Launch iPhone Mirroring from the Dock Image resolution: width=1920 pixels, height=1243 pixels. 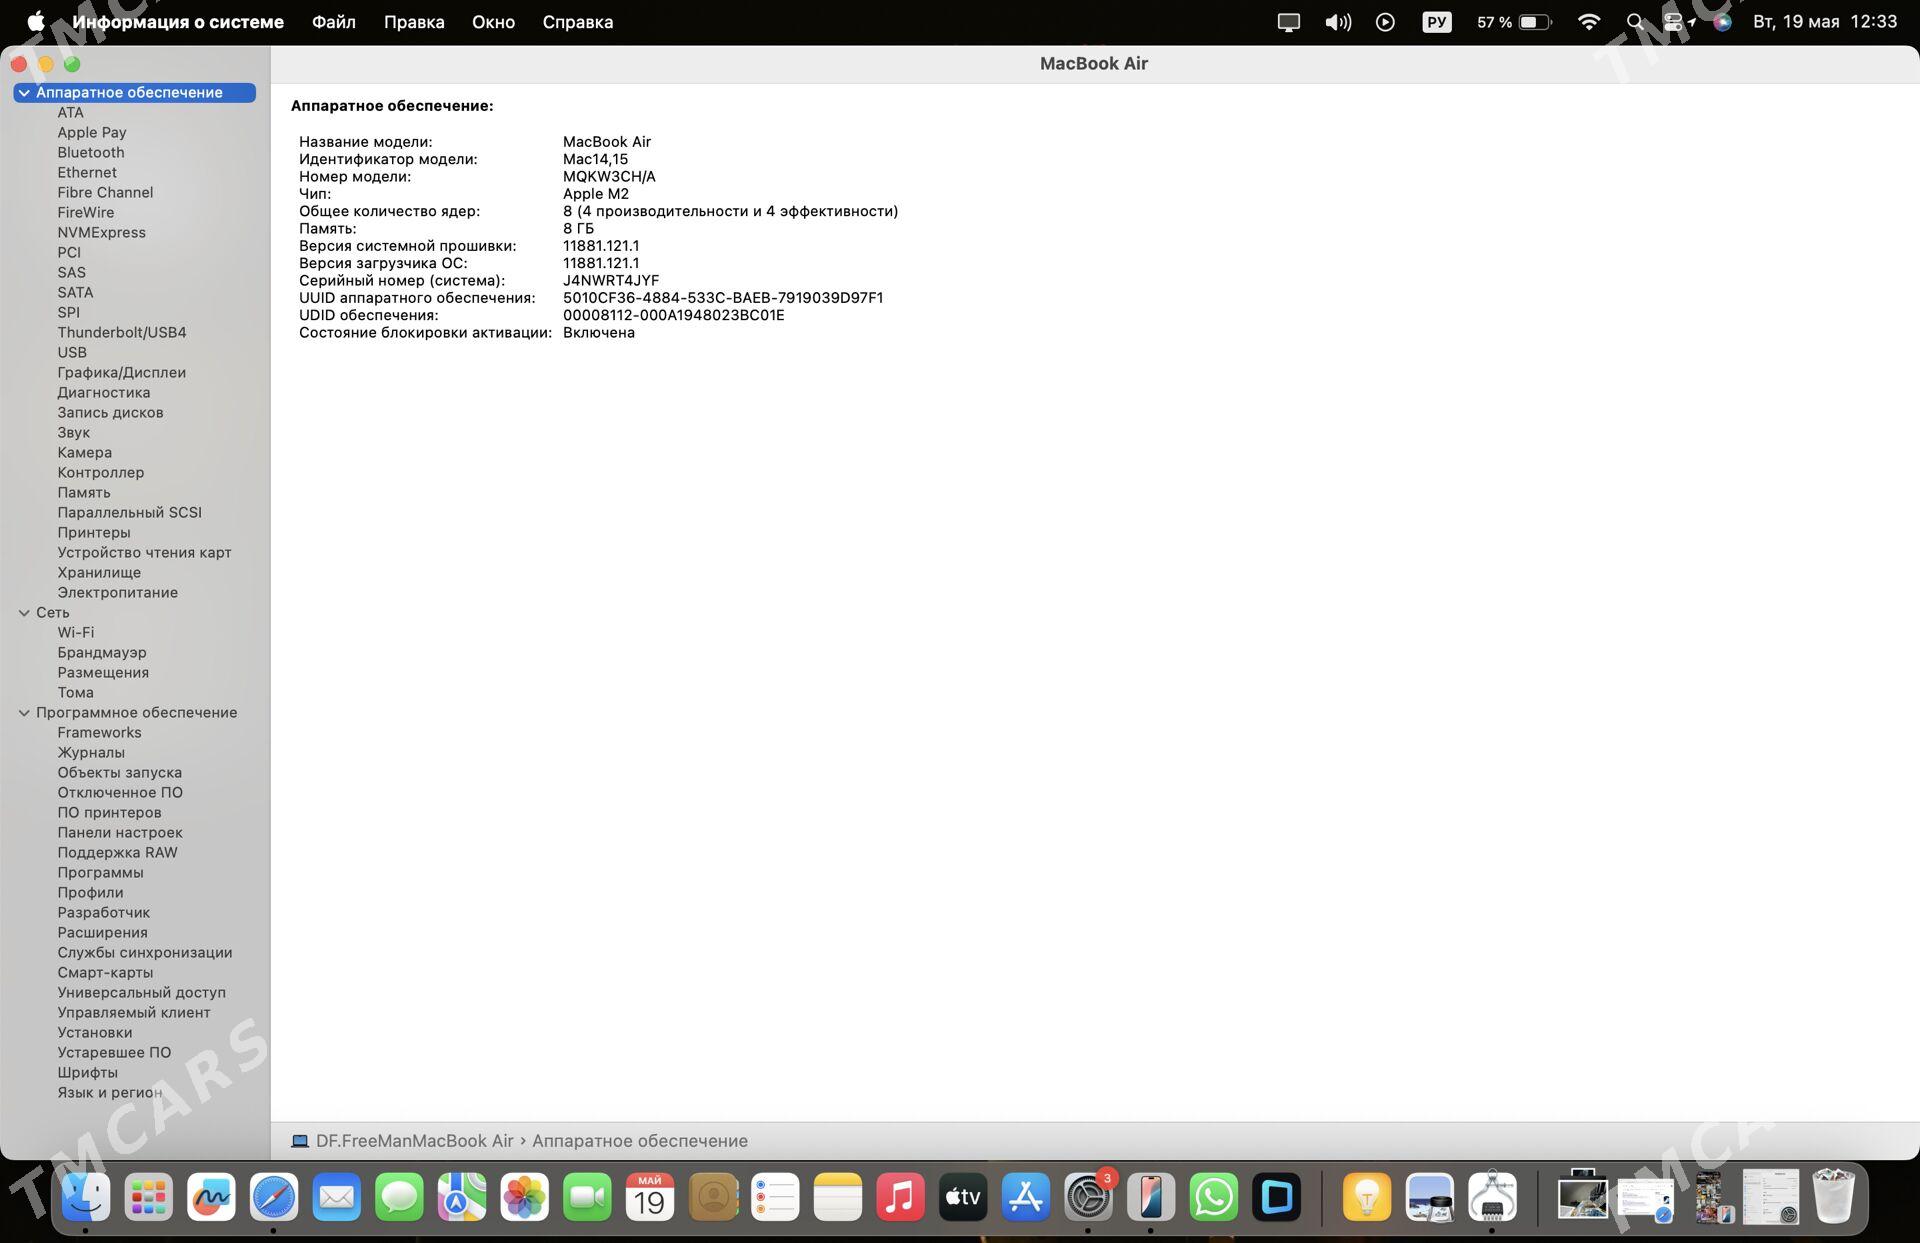1151,1196
